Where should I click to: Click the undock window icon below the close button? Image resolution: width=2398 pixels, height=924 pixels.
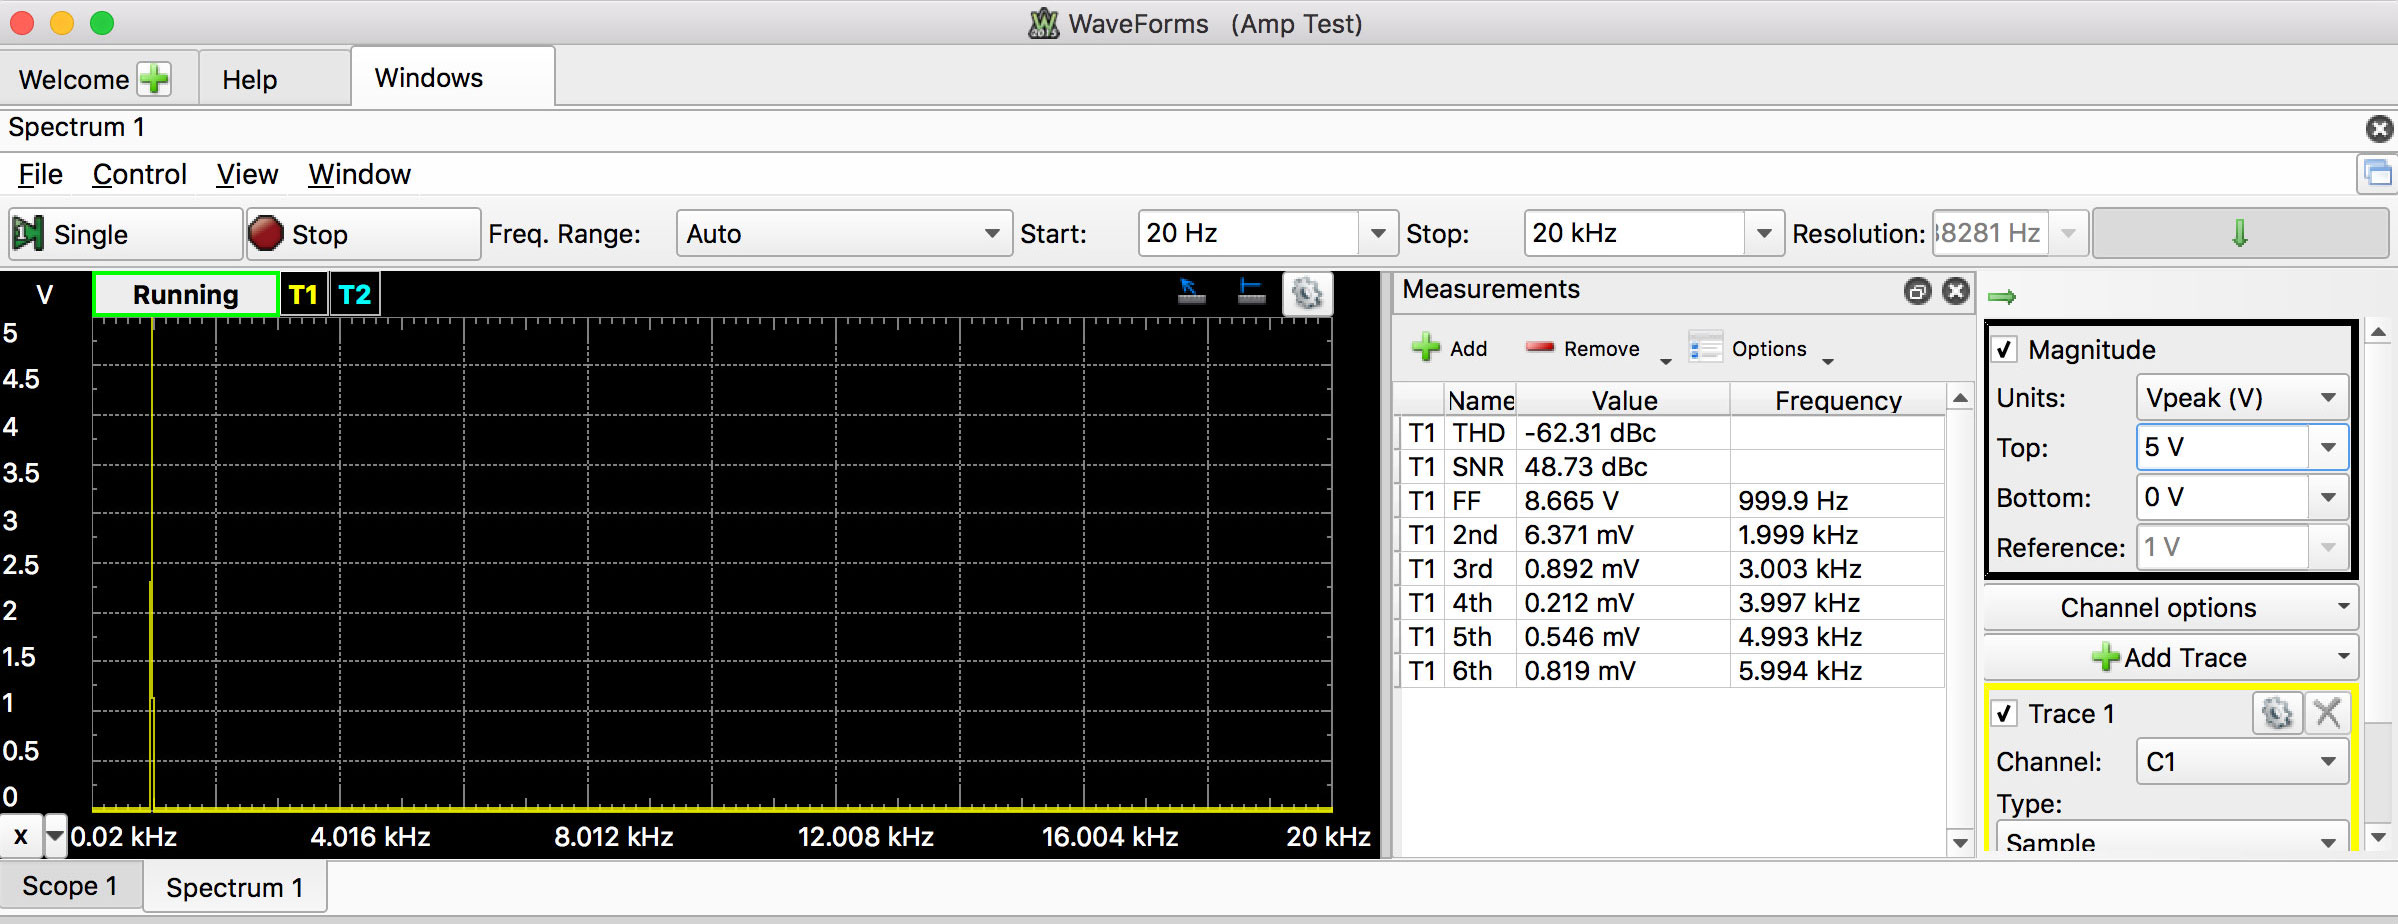2377,174
